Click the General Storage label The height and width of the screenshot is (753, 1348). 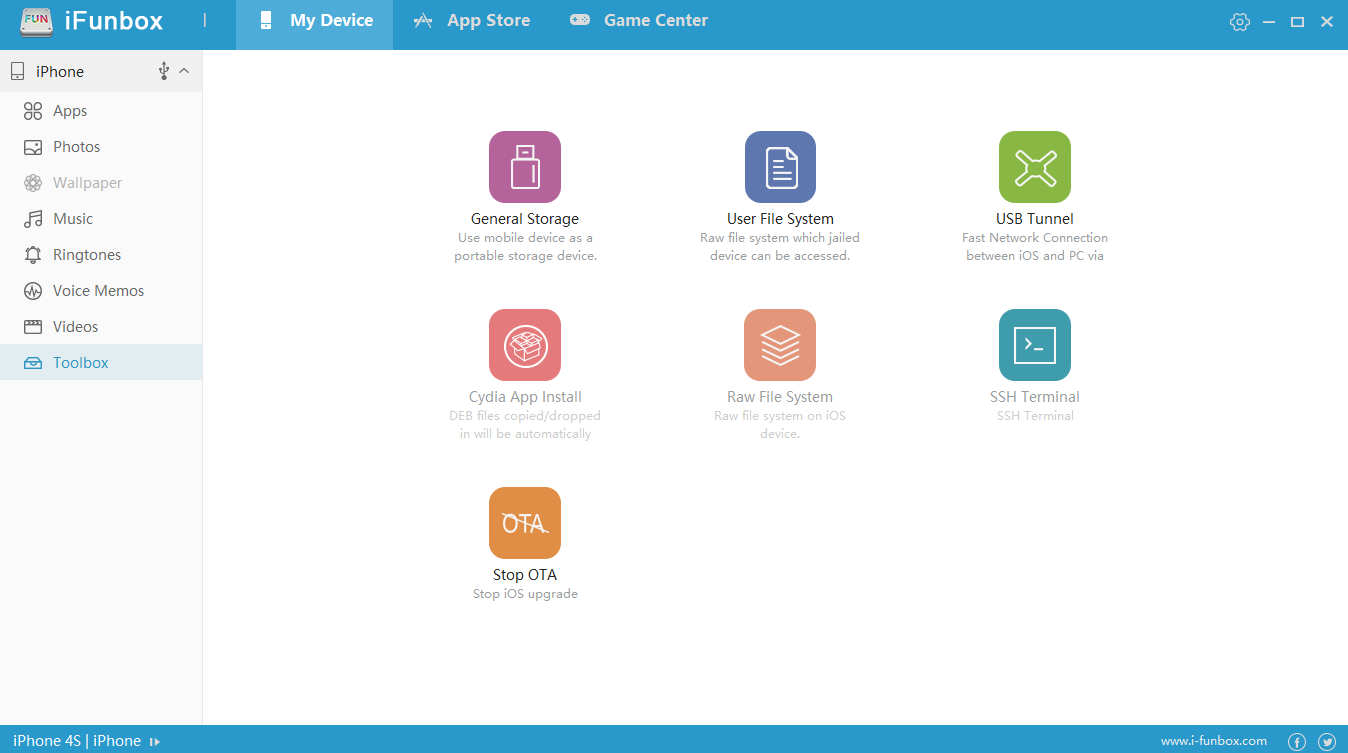[x=525, y=219]
